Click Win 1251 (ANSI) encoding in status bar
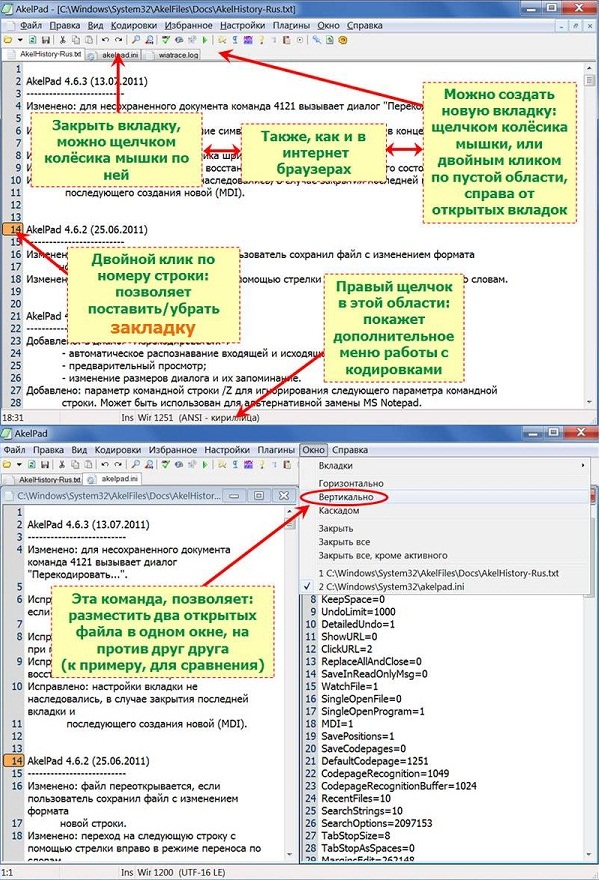Viewport: 600px width, 880px height. point(199,418)
